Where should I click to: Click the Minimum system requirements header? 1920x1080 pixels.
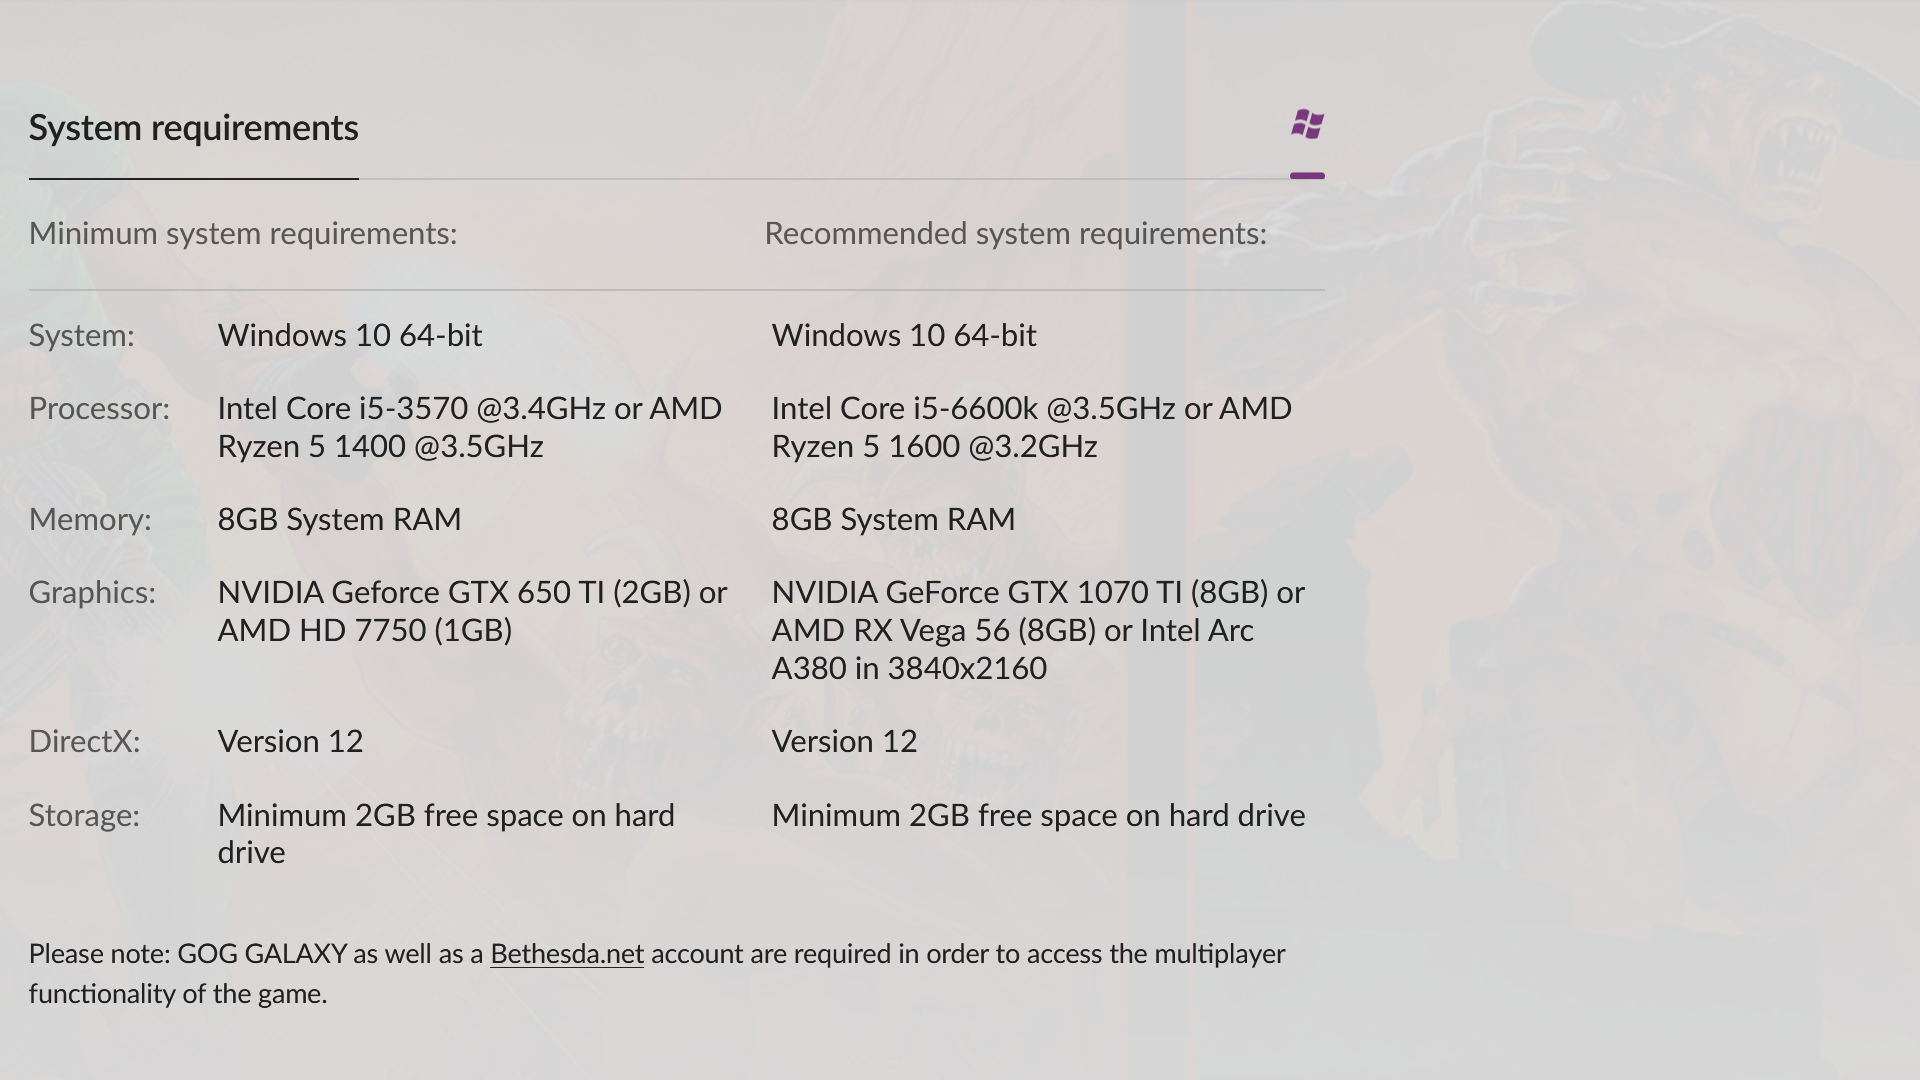pos(243,234)
